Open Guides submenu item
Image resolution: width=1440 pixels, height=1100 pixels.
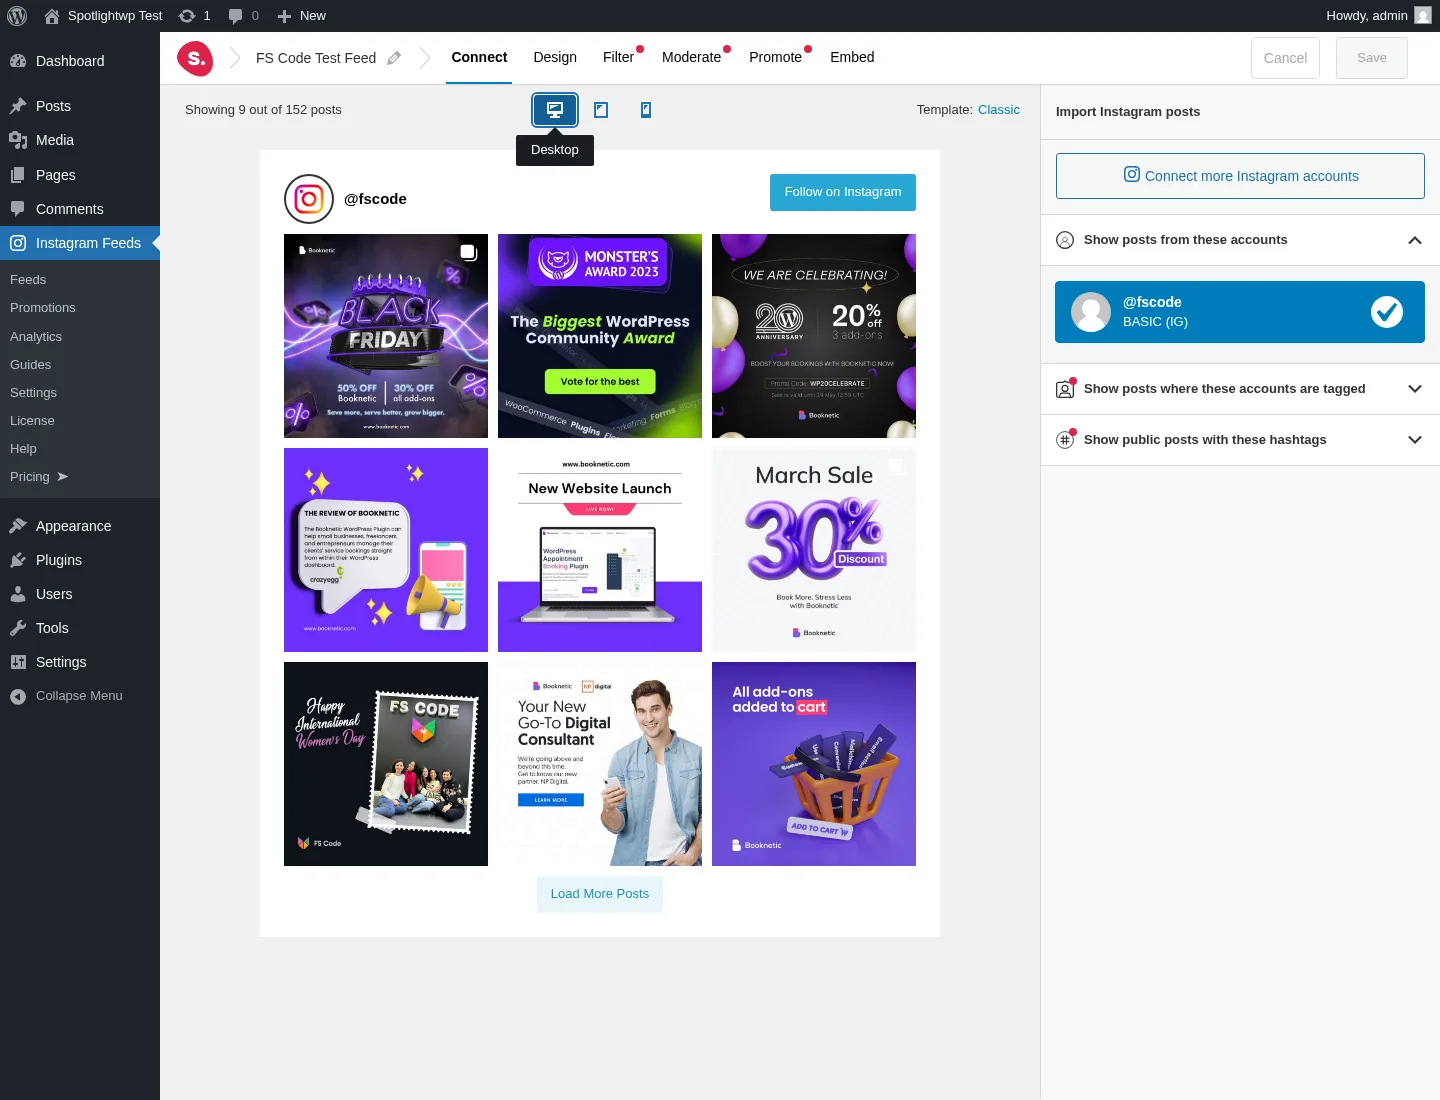click(31, 365)
